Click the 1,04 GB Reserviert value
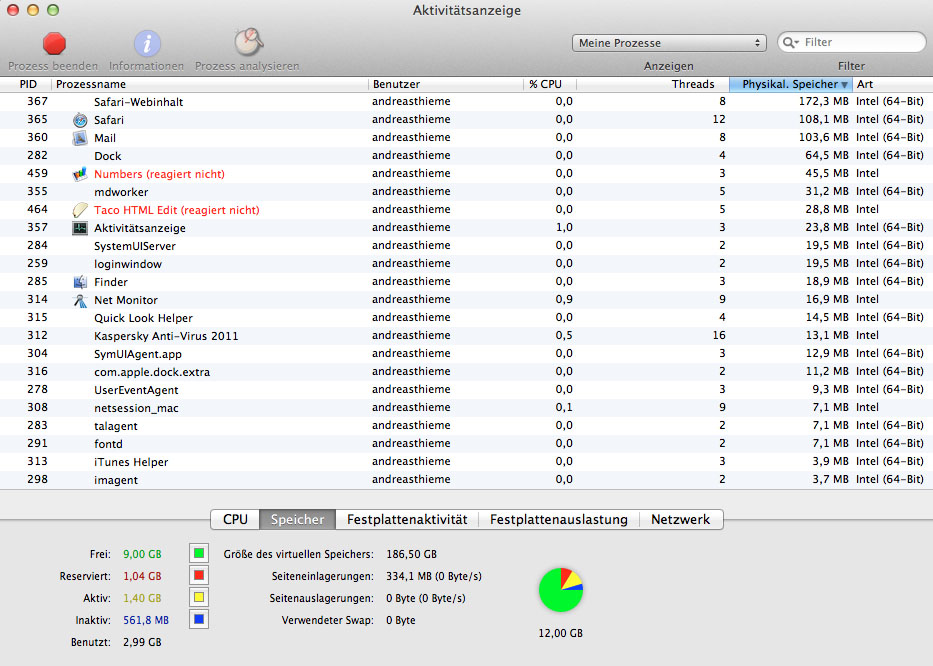This screenshot has height=666, width=933. (142, 576)
